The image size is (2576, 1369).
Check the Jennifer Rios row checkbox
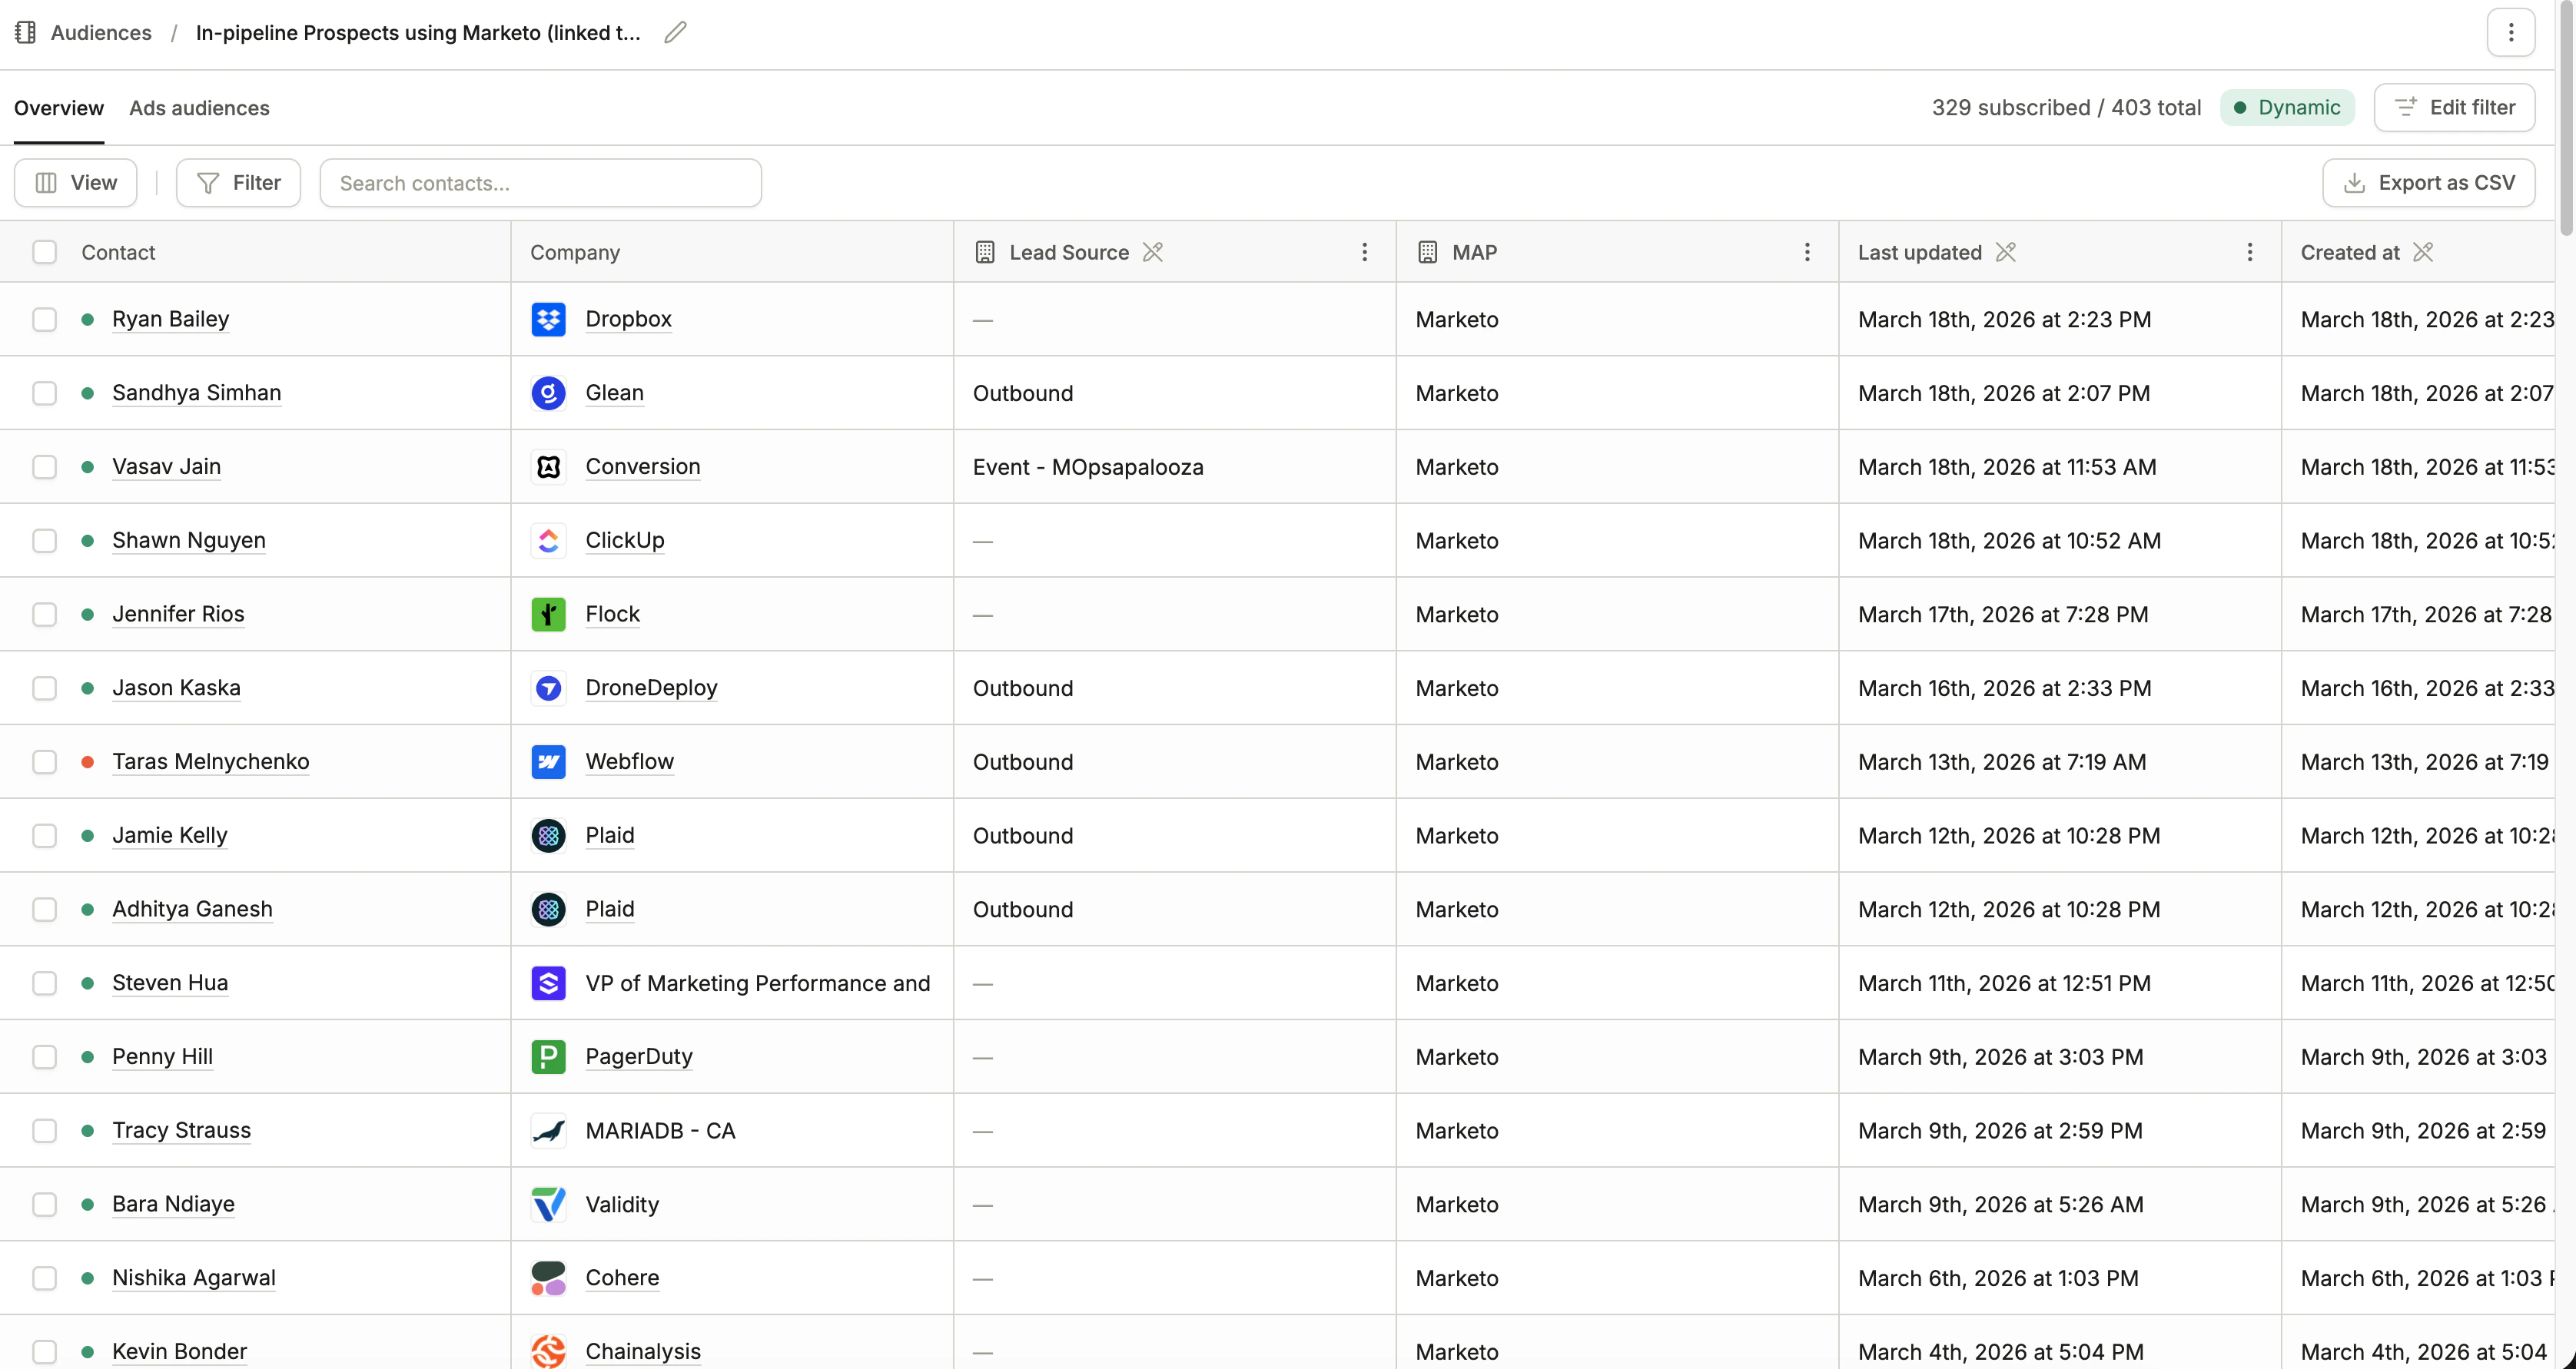tap(45, 614)
